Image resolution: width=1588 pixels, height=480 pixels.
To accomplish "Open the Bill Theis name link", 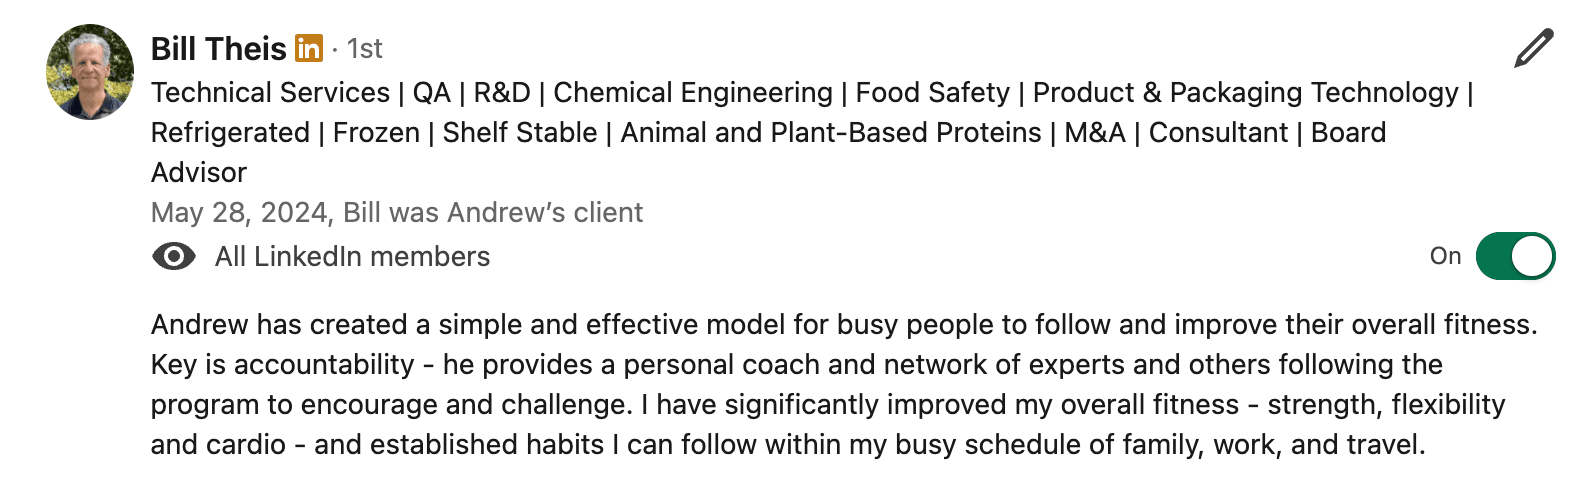I will [x=218, y=48].
